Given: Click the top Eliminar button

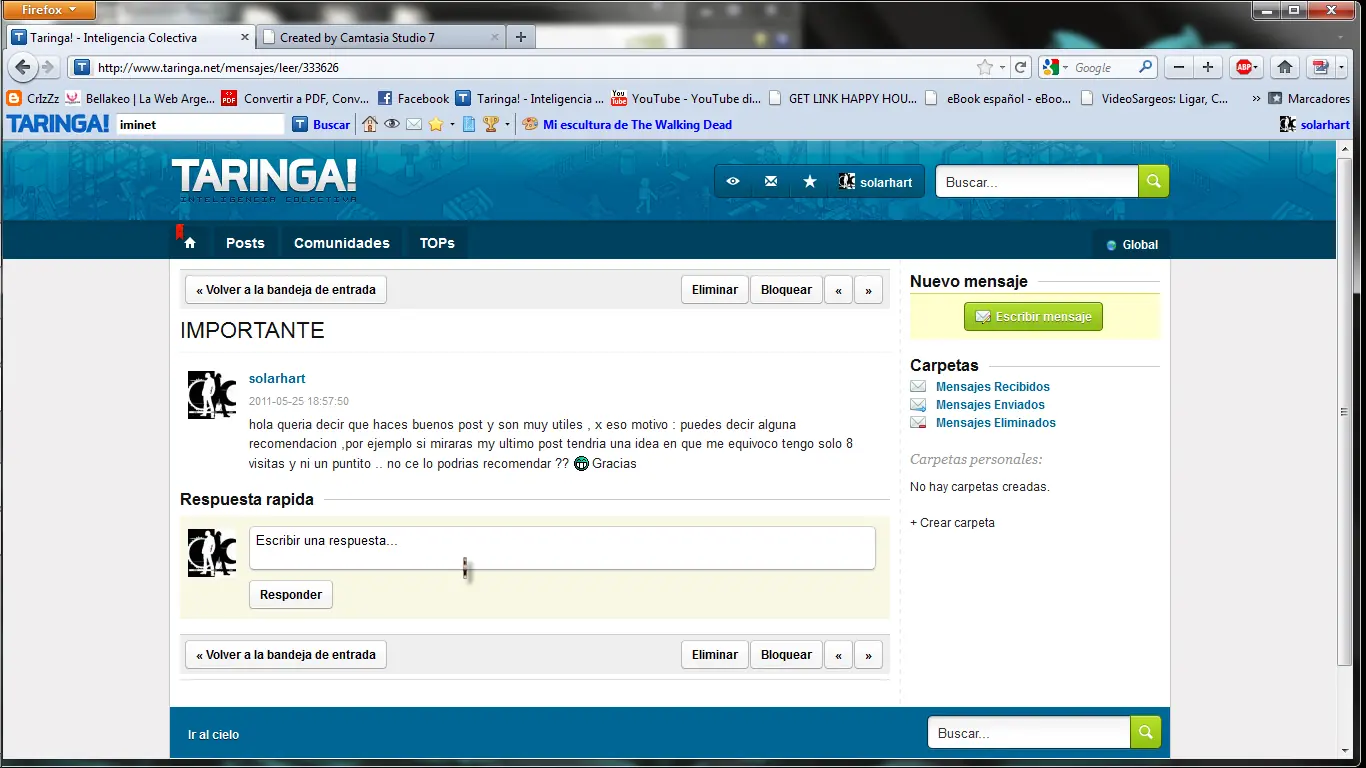Looking at the screenshot, I should tap(715, 289).
